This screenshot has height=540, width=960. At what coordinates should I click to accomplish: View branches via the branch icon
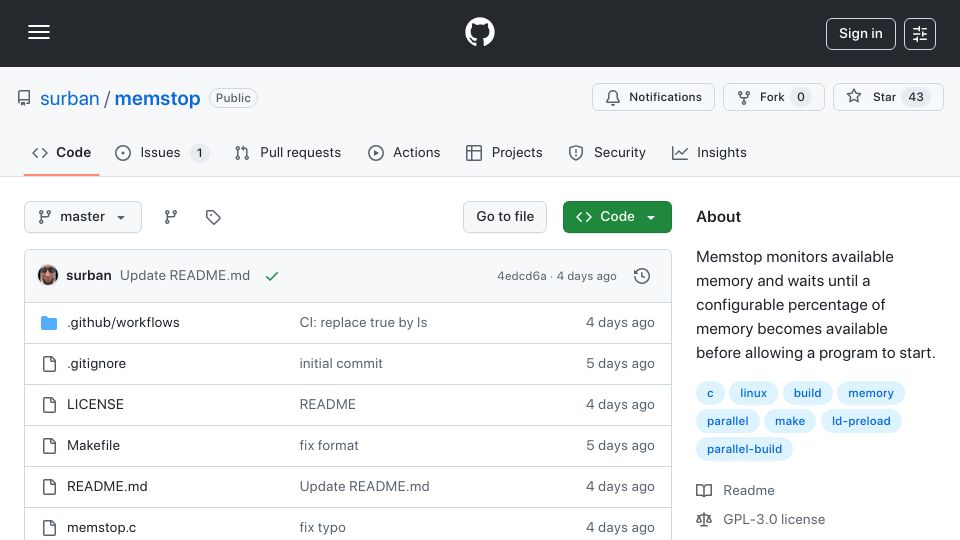[x=171, y=217]
